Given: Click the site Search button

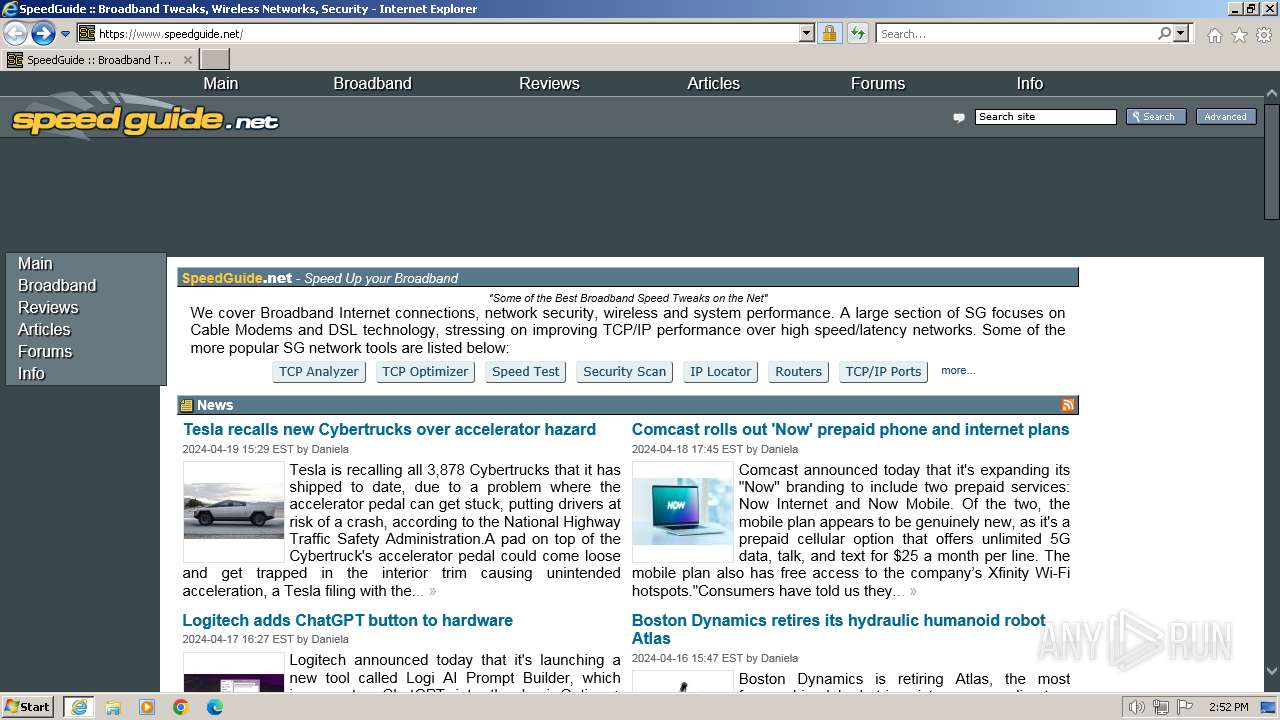Looking at the screenshot, I should click(1156, 117).
